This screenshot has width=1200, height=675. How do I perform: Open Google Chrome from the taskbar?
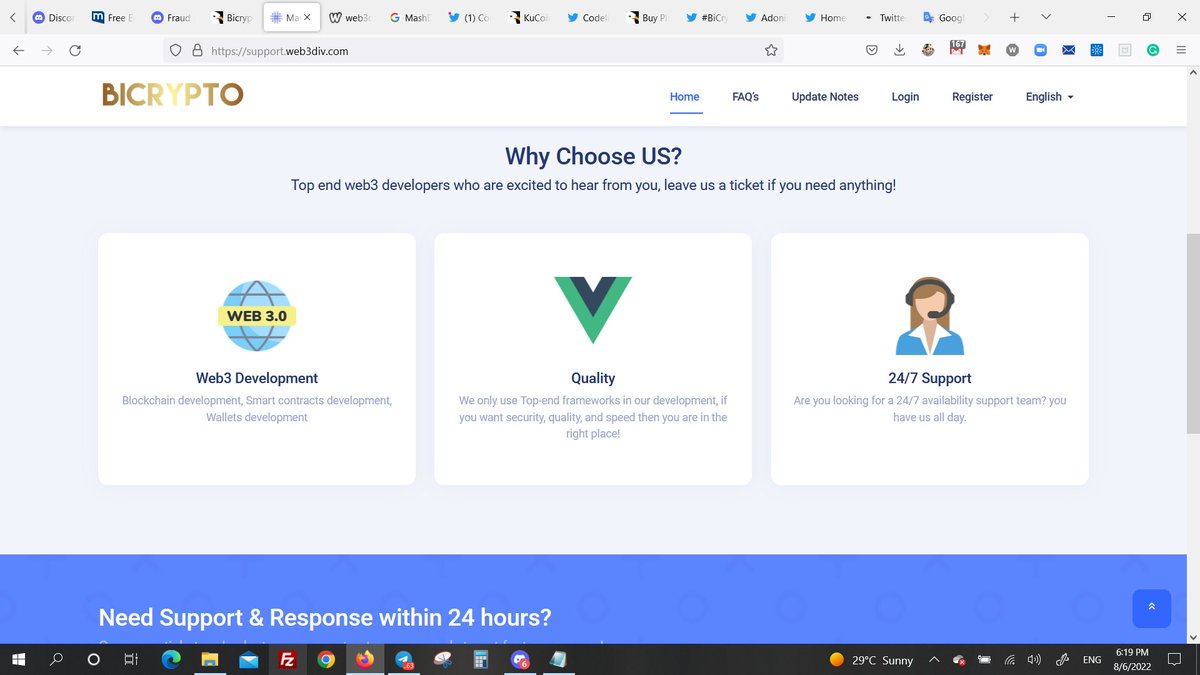325,660
